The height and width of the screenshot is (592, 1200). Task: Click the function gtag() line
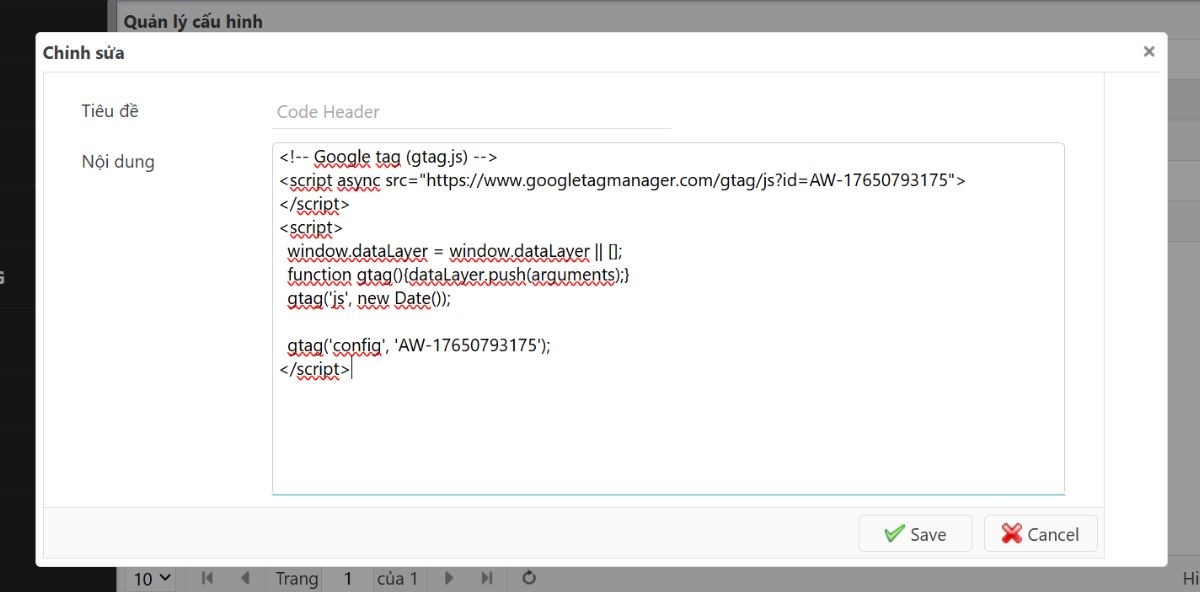point(459,274)
